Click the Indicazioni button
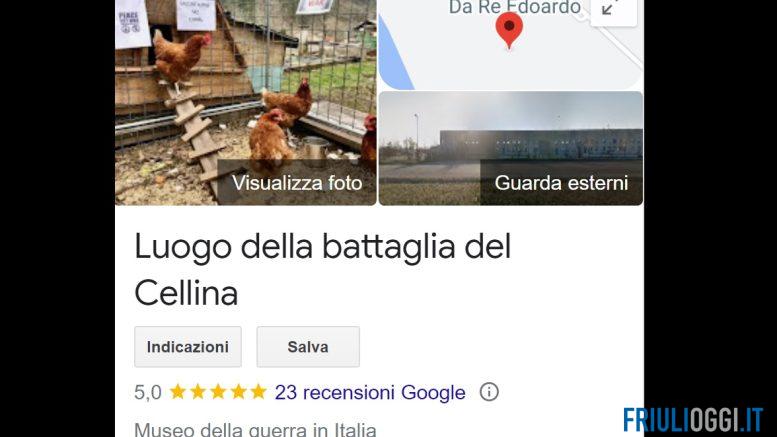Viewport: 777px width, 437px height. [x=188, y=347]
